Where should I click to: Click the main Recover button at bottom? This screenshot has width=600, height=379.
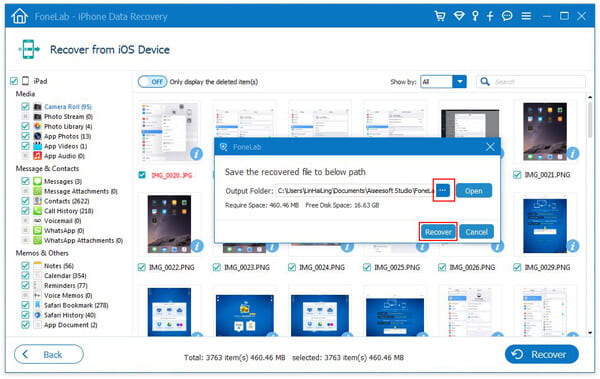coord(541,354)
